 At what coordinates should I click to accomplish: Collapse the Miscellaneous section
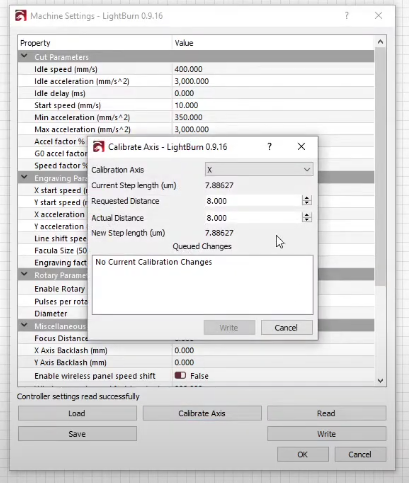[24, 325]
